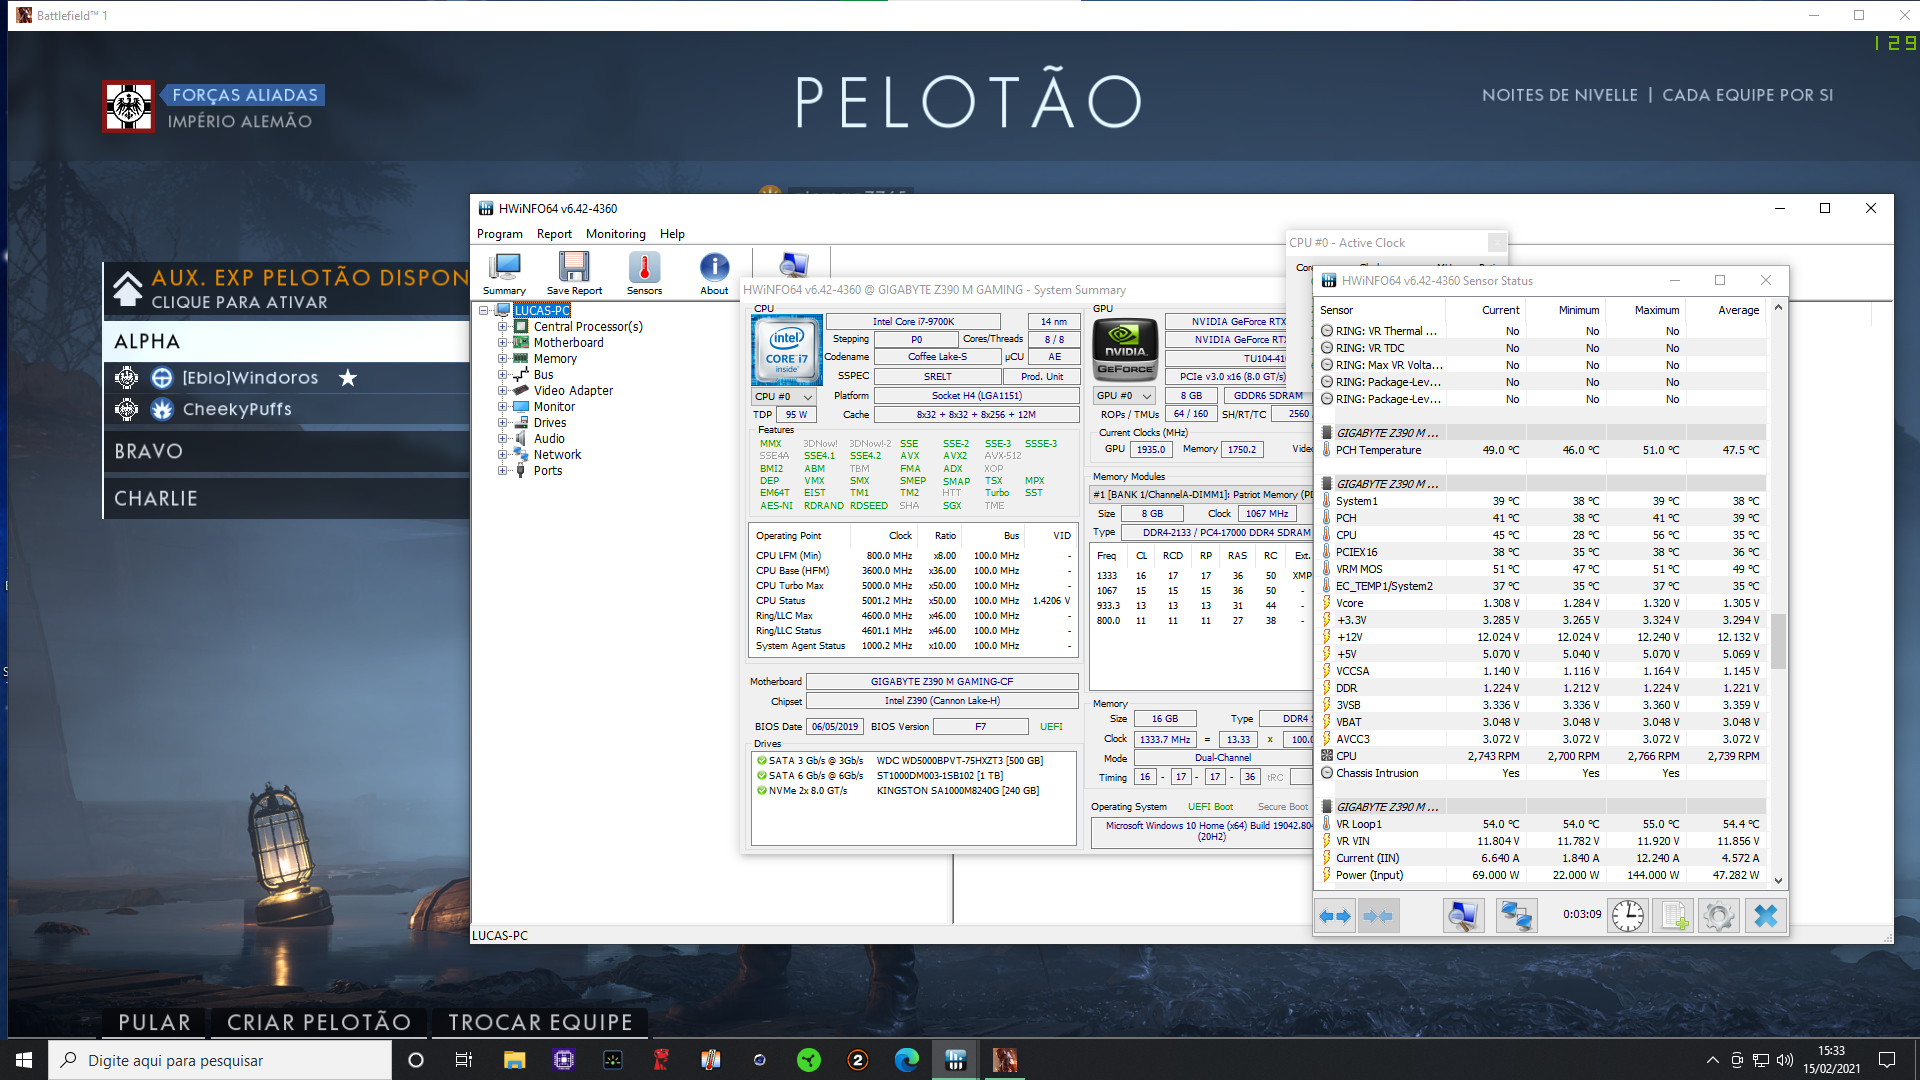The height and width of the screenshot is (1080, 1920).
Task: Click the networked computers icon in Sensor Status
Action: point(1516,915)
